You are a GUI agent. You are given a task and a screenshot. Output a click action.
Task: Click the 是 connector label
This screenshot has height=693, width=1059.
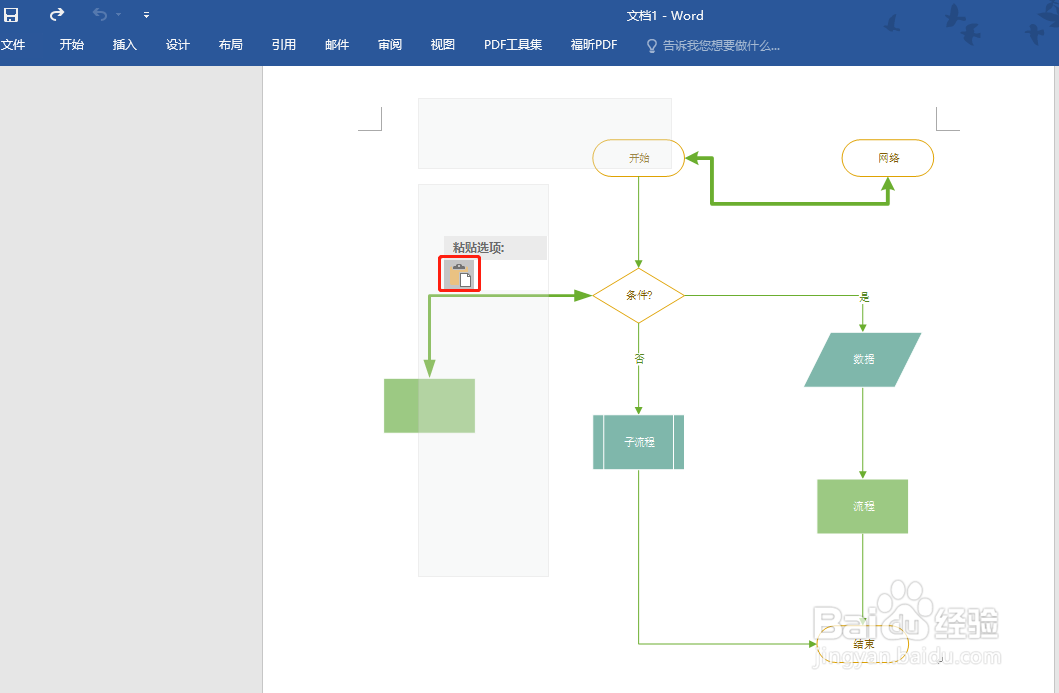click(x=864, y=297)
